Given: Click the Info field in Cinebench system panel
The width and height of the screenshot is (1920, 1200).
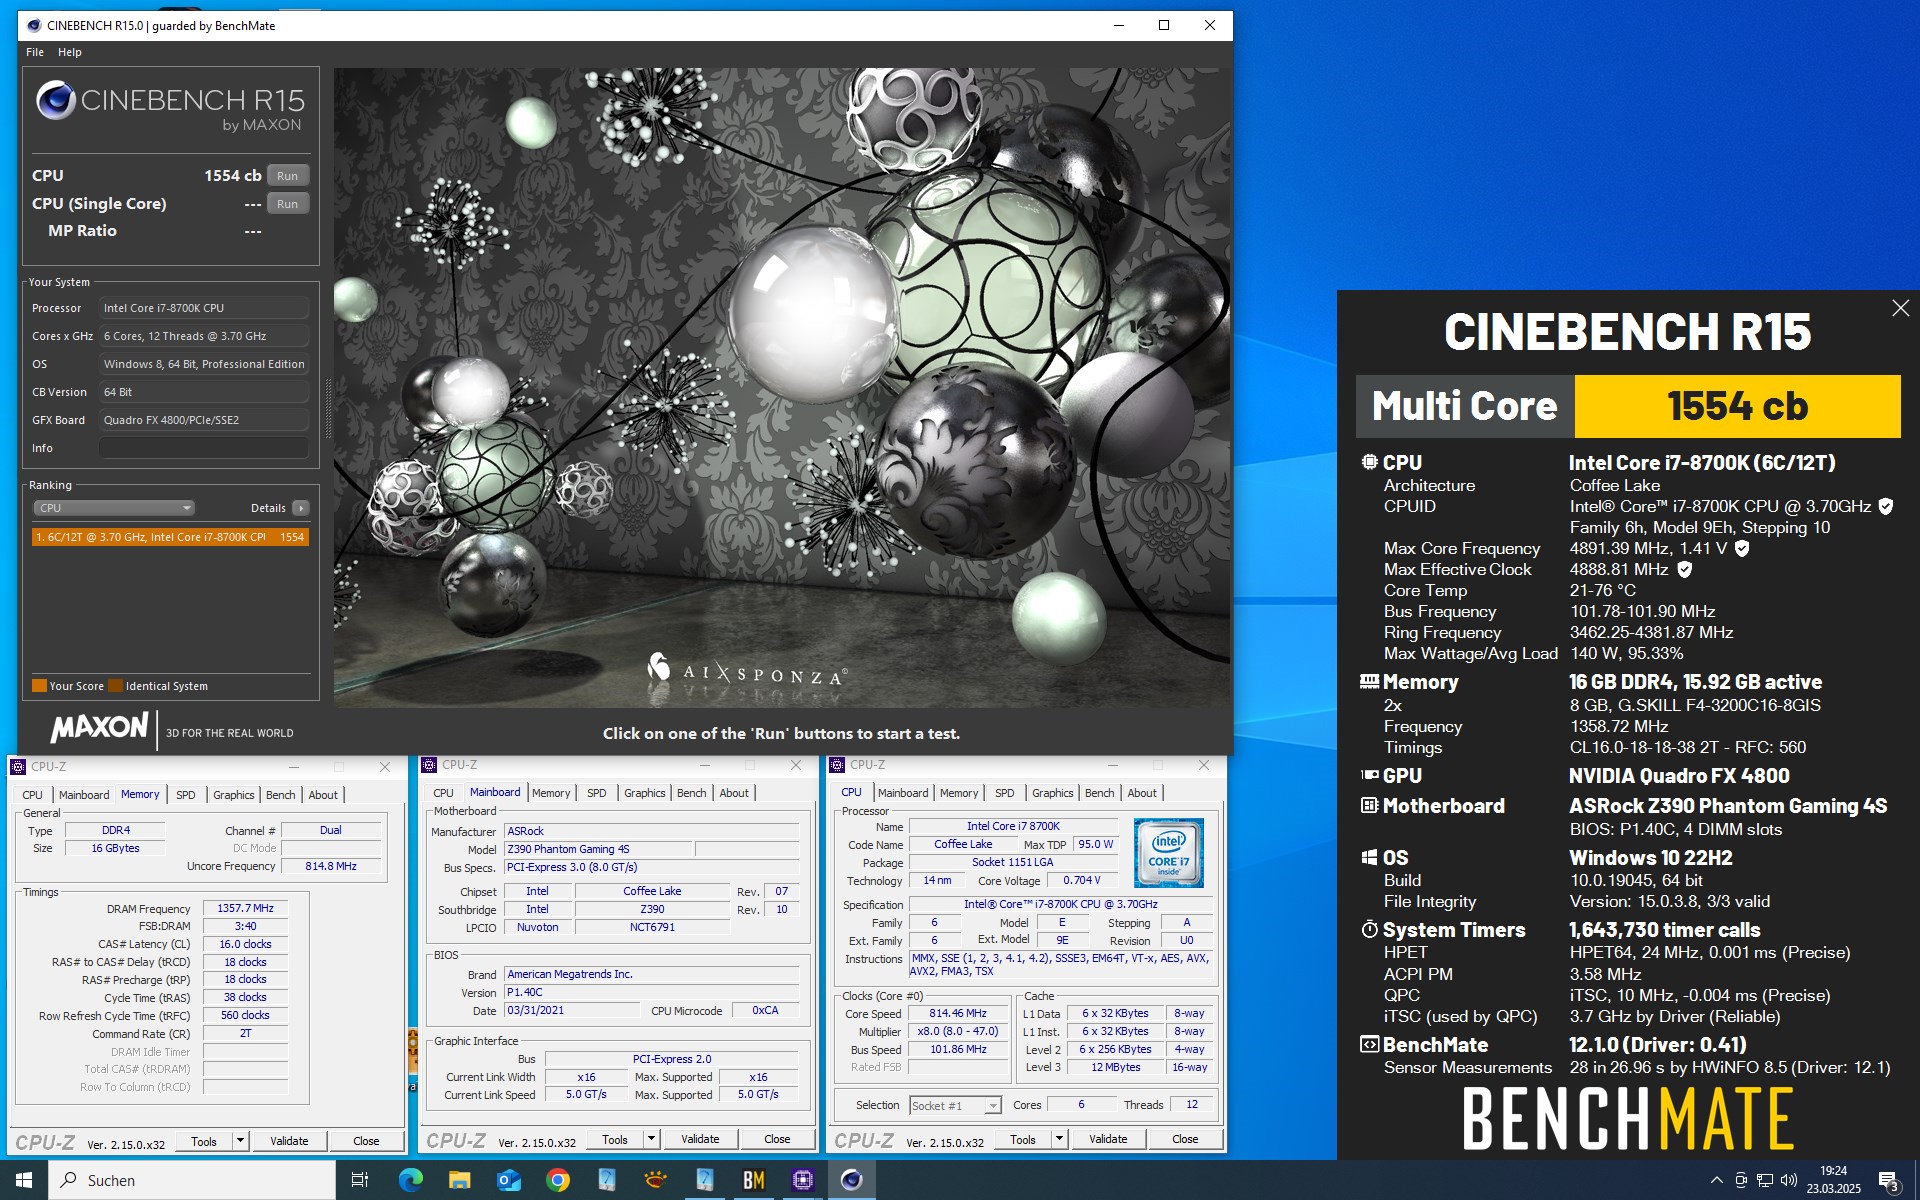Looking at the screenshot, I should click(x=204, y=448).
